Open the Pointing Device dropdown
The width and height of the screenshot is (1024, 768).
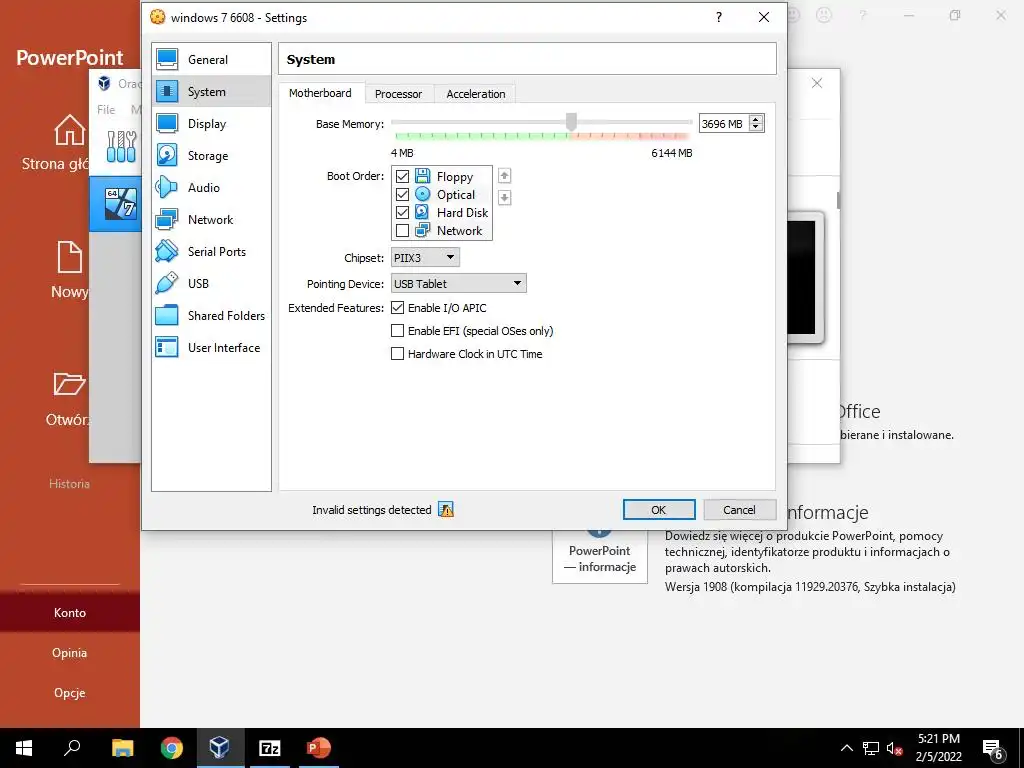(458, 283)
